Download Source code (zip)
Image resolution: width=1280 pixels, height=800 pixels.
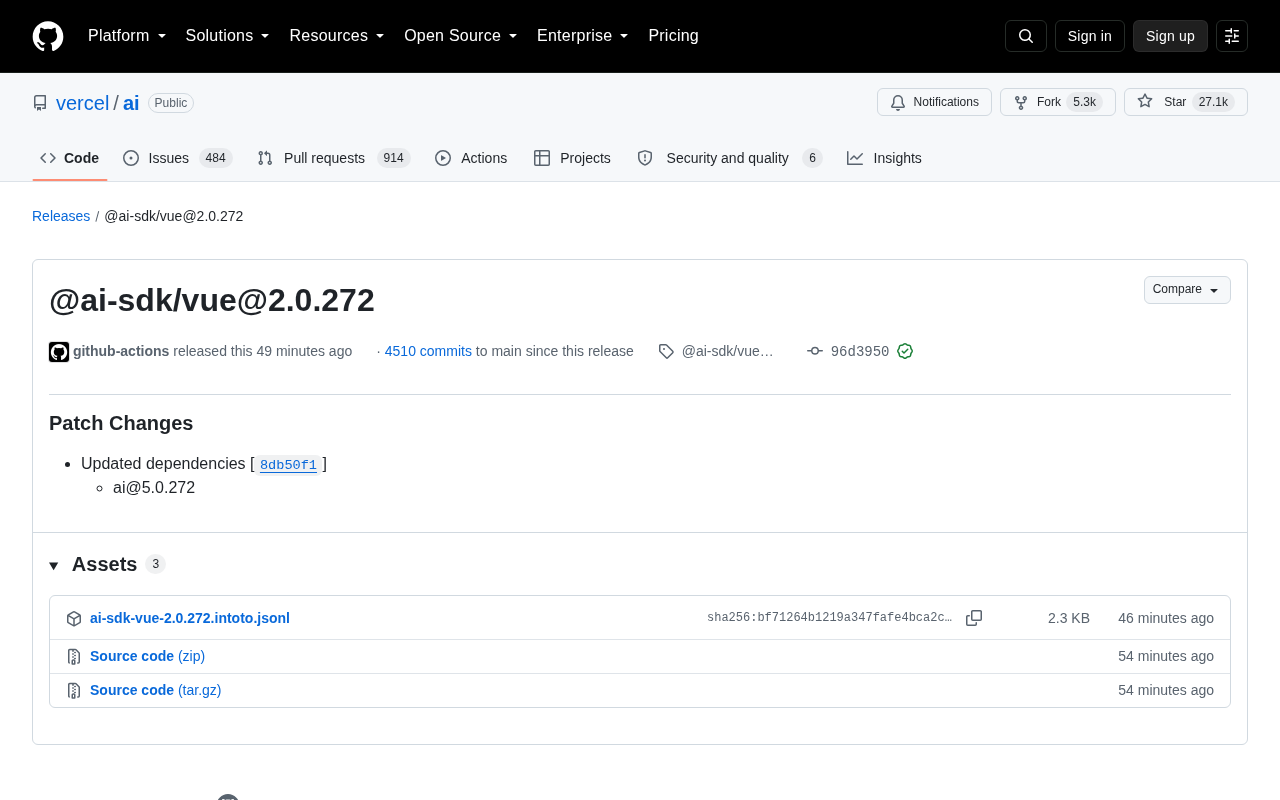pyautogui.click(x=147, y=656)
